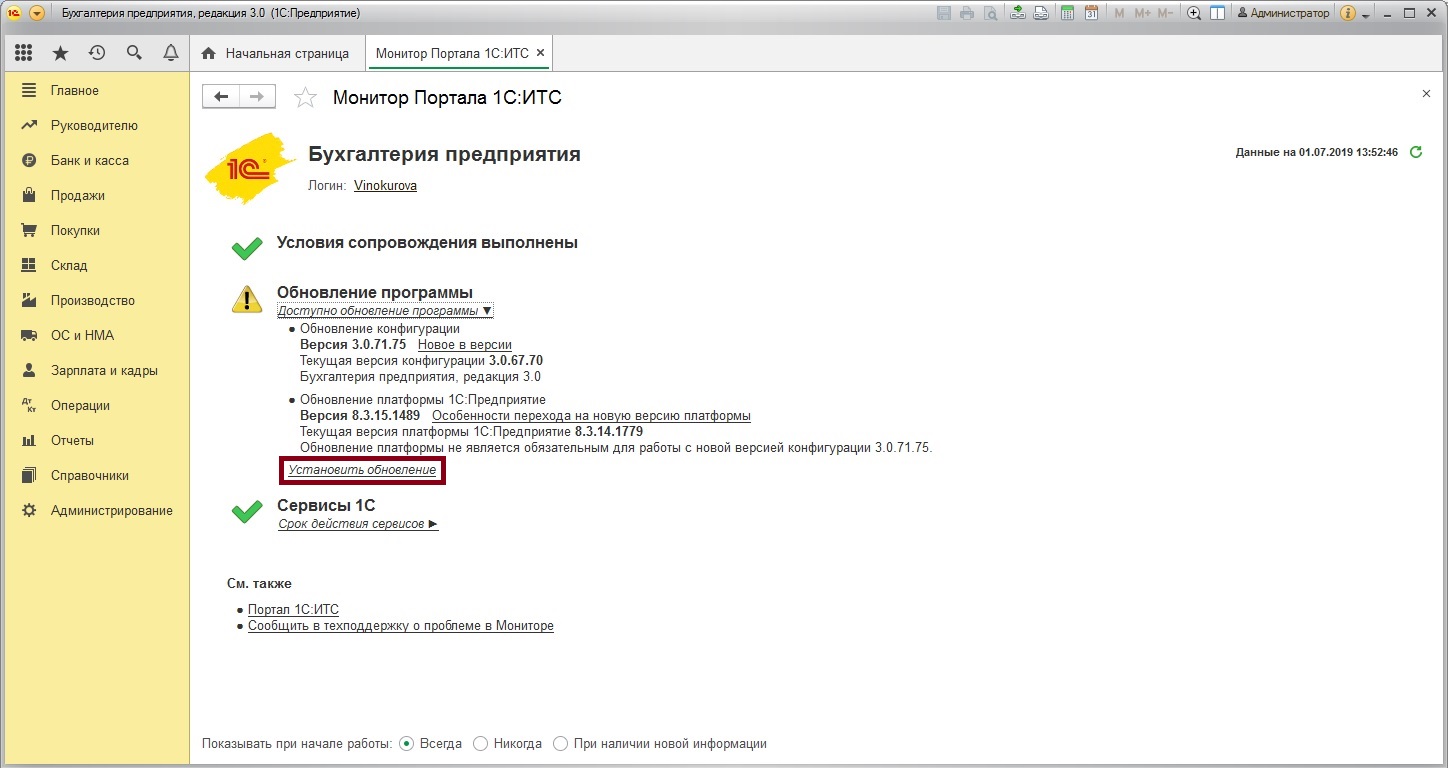Screen dimensions: 1448x768
Task: Click the Версия 3.0.71.75 text
Action: point(353,345)
